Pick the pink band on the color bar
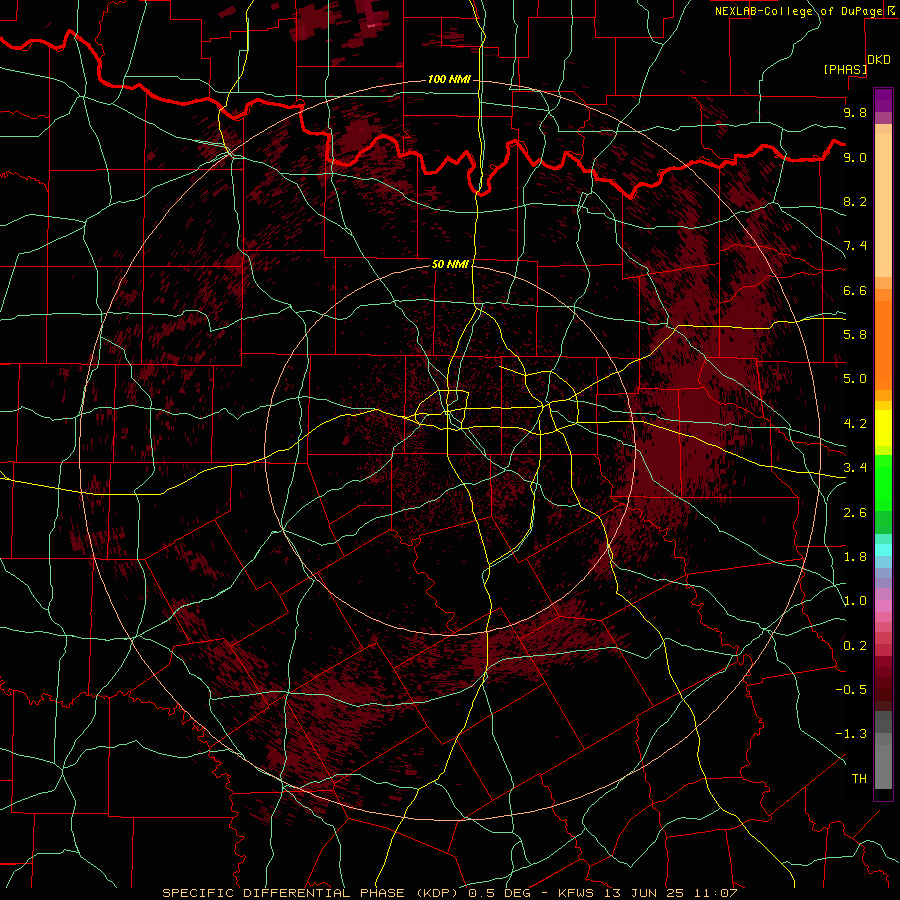 tap(883, 606)
